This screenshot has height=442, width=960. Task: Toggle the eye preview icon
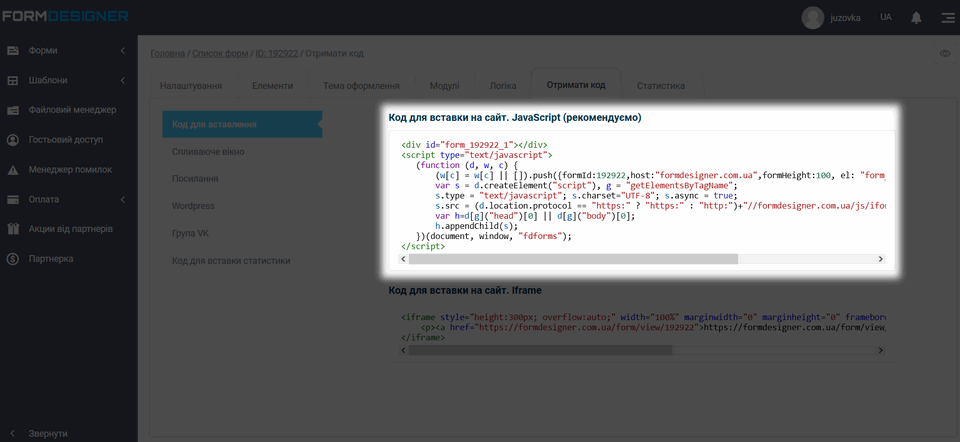tap(945, 53)
